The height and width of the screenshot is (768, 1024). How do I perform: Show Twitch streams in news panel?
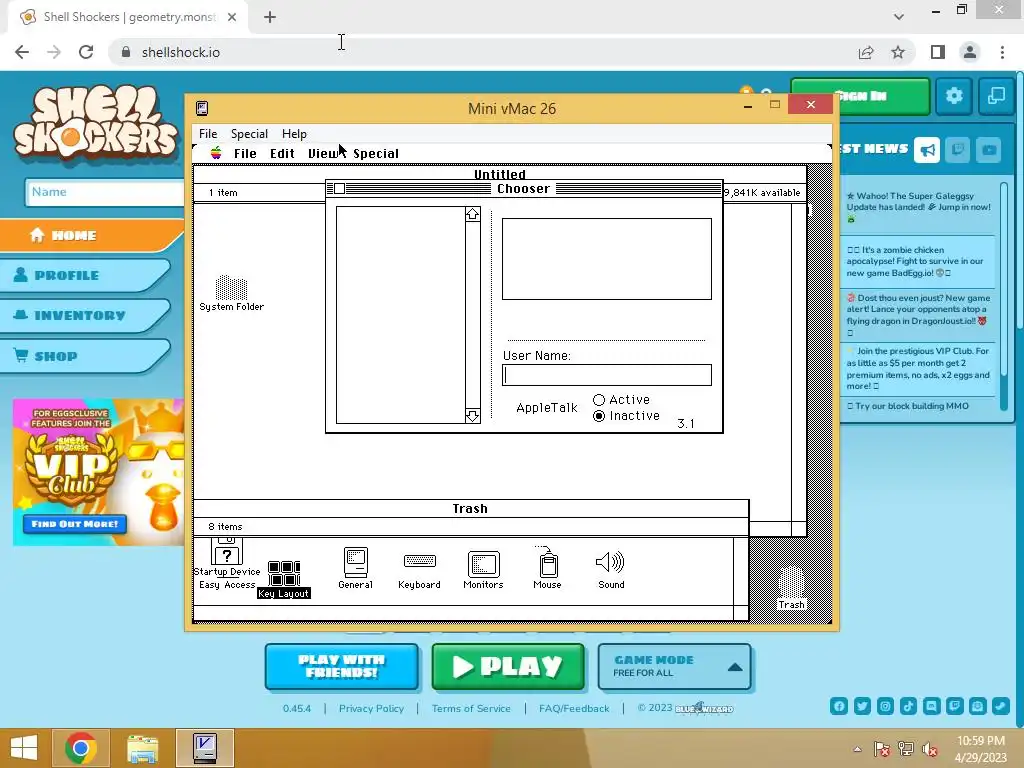point(957,150)
